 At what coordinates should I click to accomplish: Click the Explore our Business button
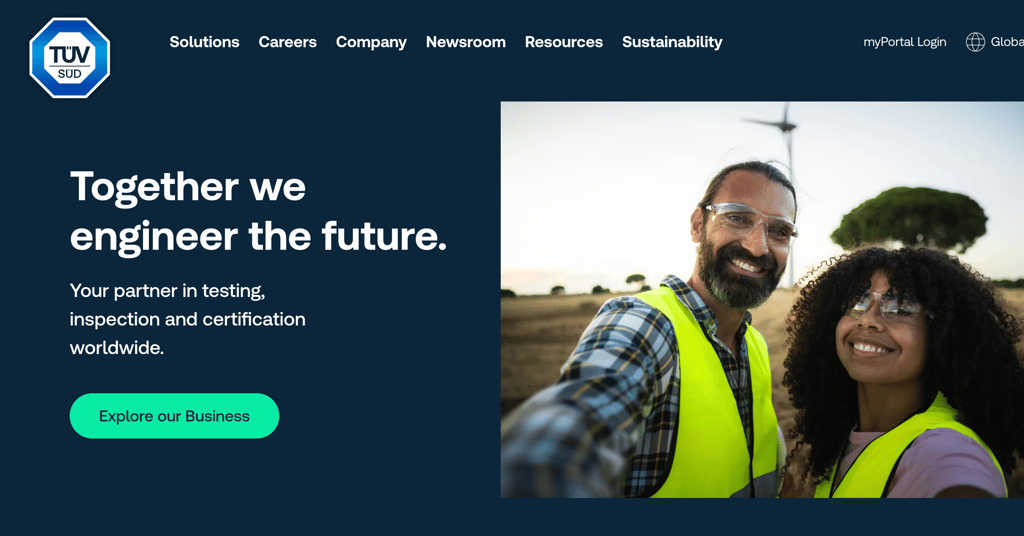point(174,416)
